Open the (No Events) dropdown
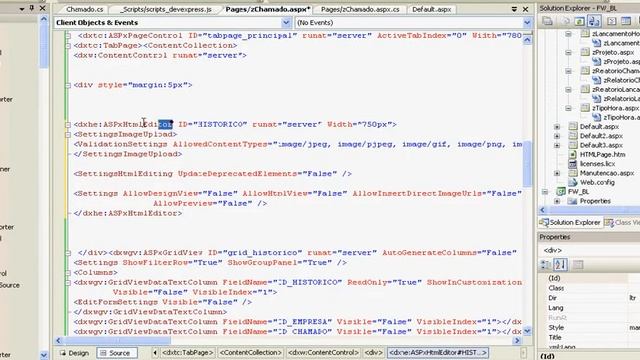This screenshot has height=360, width=640. click(527, 23)
